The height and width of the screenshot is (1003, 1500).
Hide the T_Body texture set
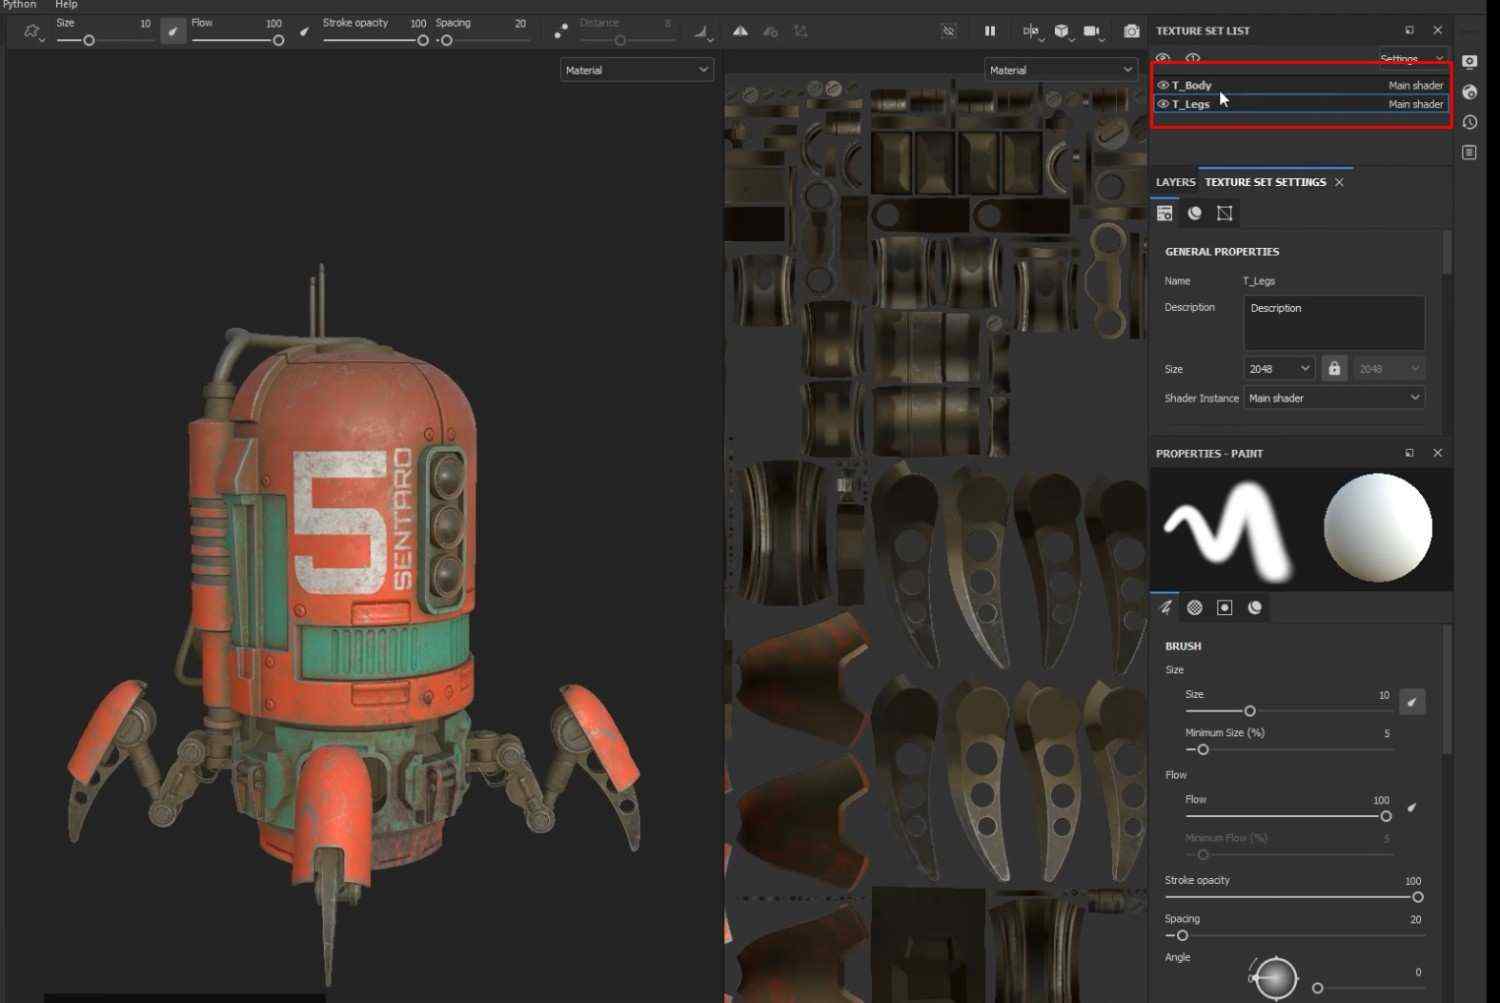(x=1163, y=85)
